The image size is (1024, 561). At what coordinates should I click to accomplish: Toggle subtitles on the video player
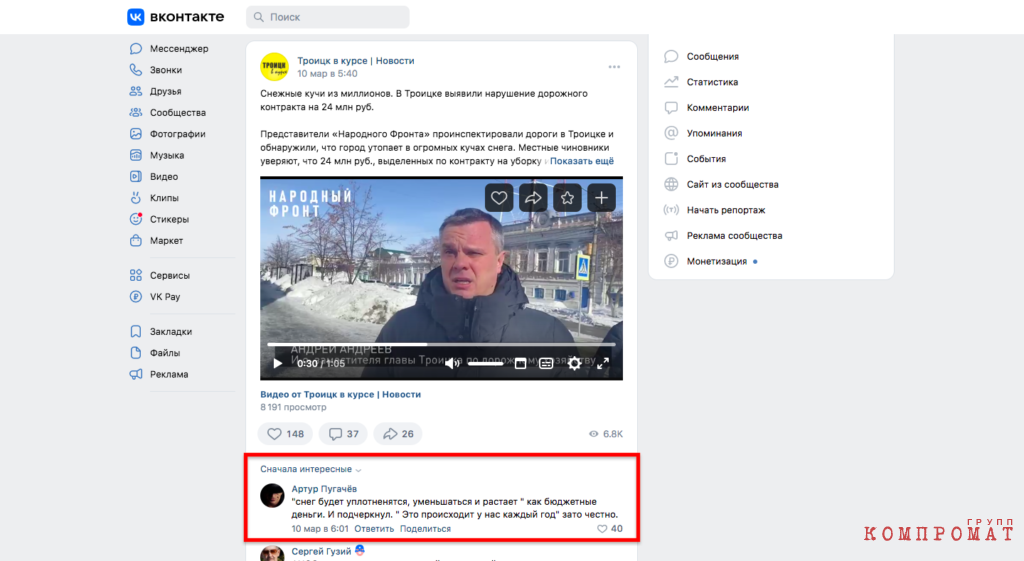546,363
